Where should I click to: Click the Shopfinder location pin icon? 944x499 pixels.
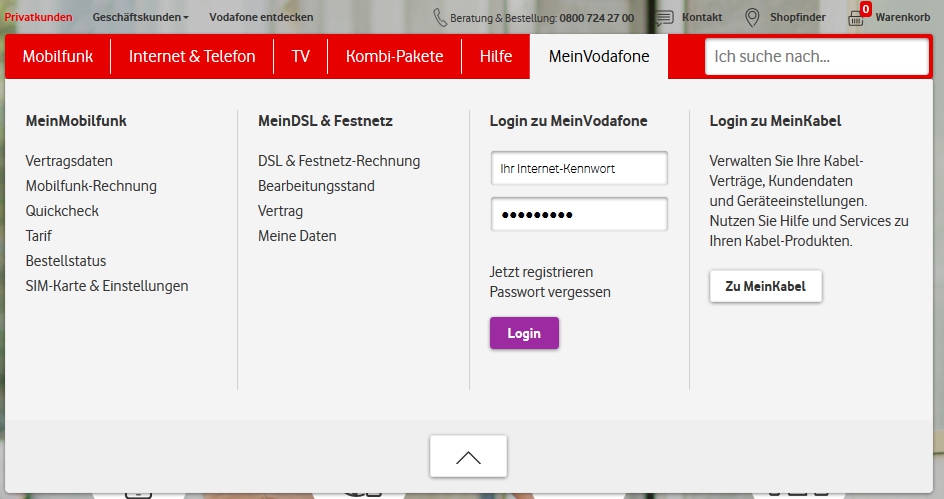point(752,17)
